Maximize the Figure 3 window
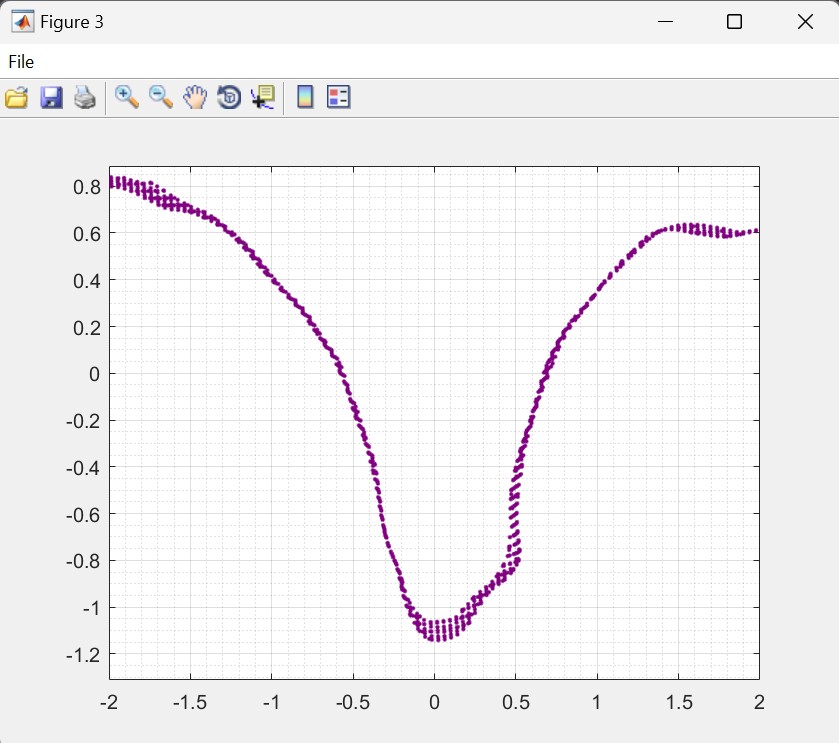The image size is (839, 743). 734,22
